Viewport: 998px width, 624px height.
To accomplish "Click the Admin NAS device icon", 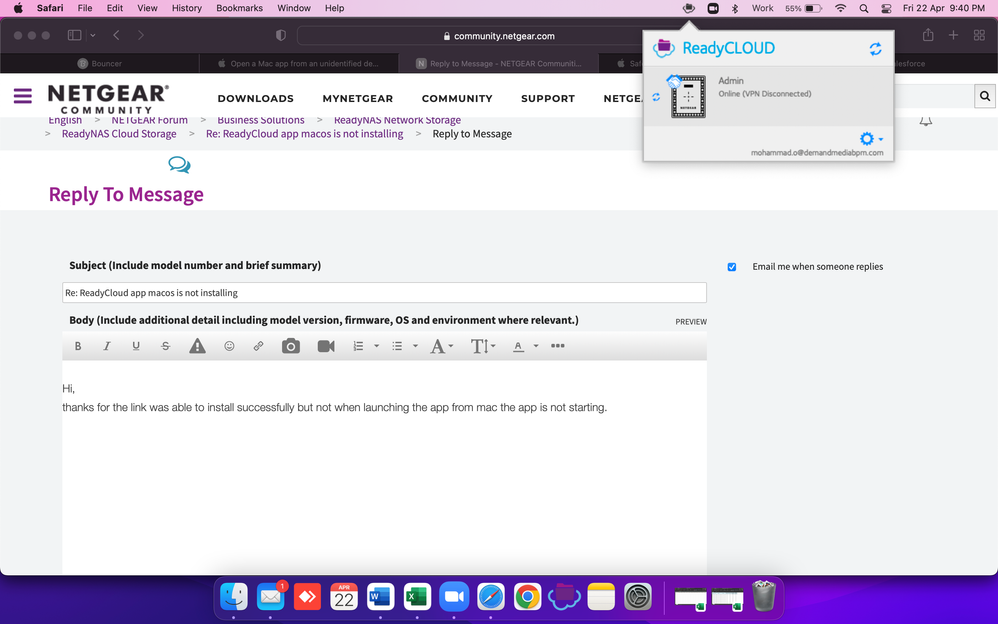I will [x=688, y=96].
